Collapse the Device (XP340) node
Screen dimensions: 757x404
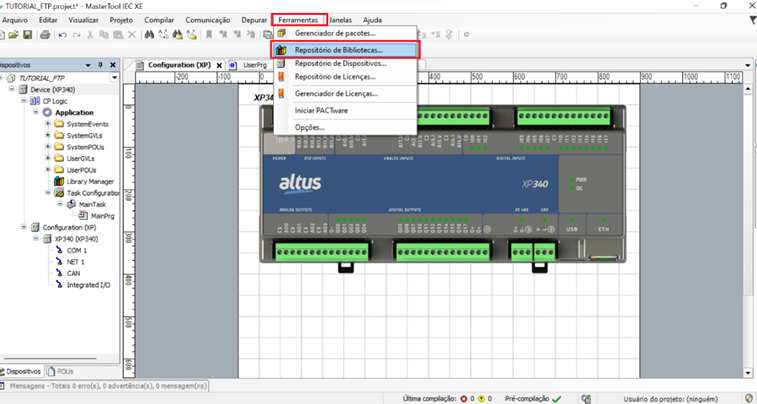tap(12, 89)
